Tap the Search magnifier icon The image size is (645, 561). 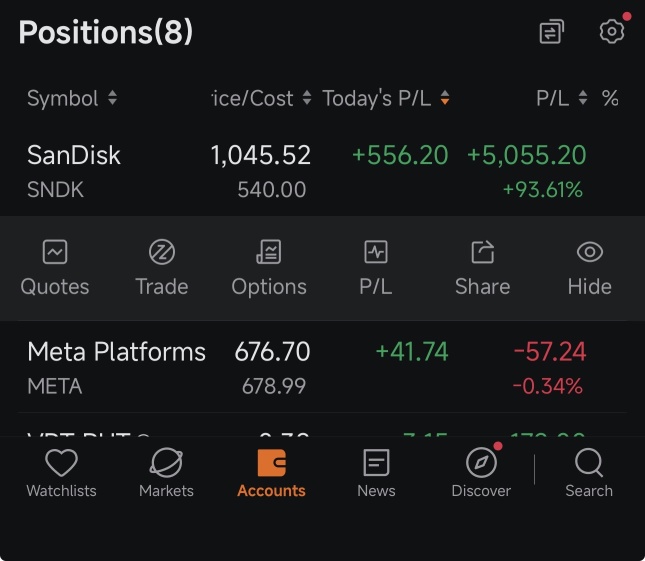tap(589, 463)
